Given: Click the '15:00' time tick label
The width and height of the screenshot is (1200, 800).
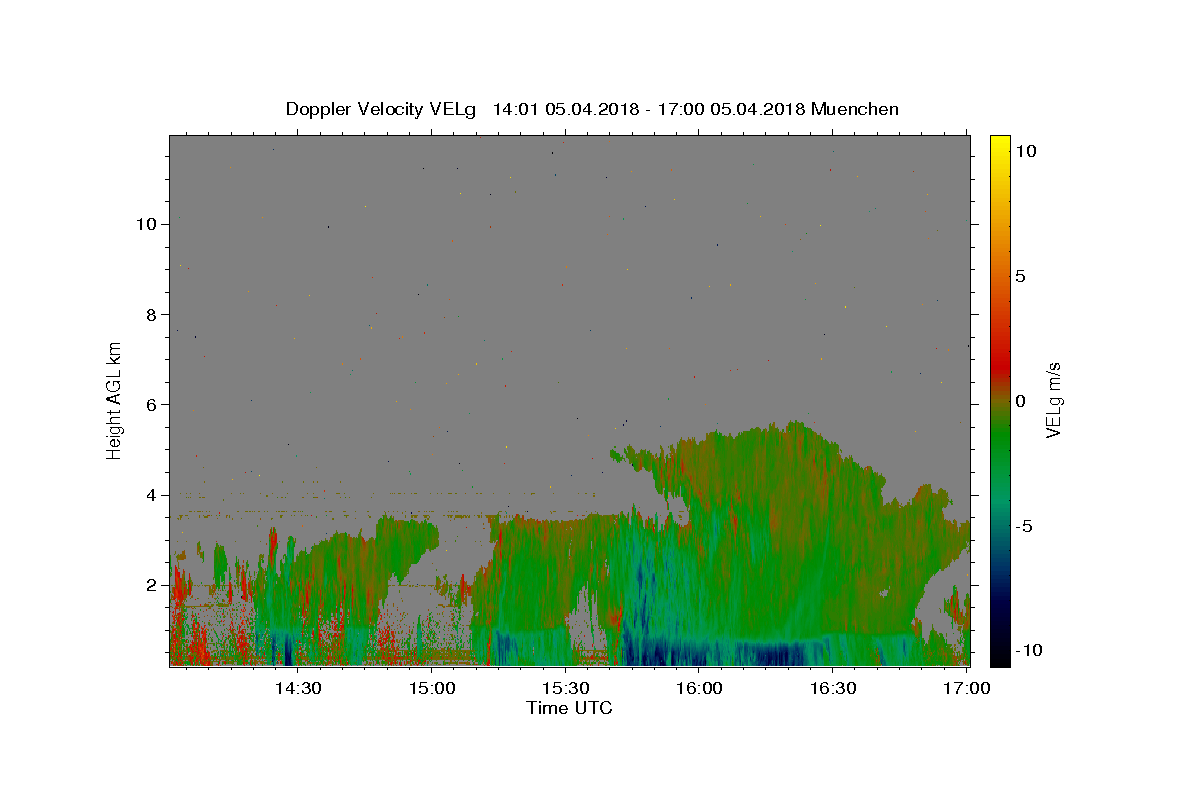Looking at the screenshot, I should pos(432,689).
